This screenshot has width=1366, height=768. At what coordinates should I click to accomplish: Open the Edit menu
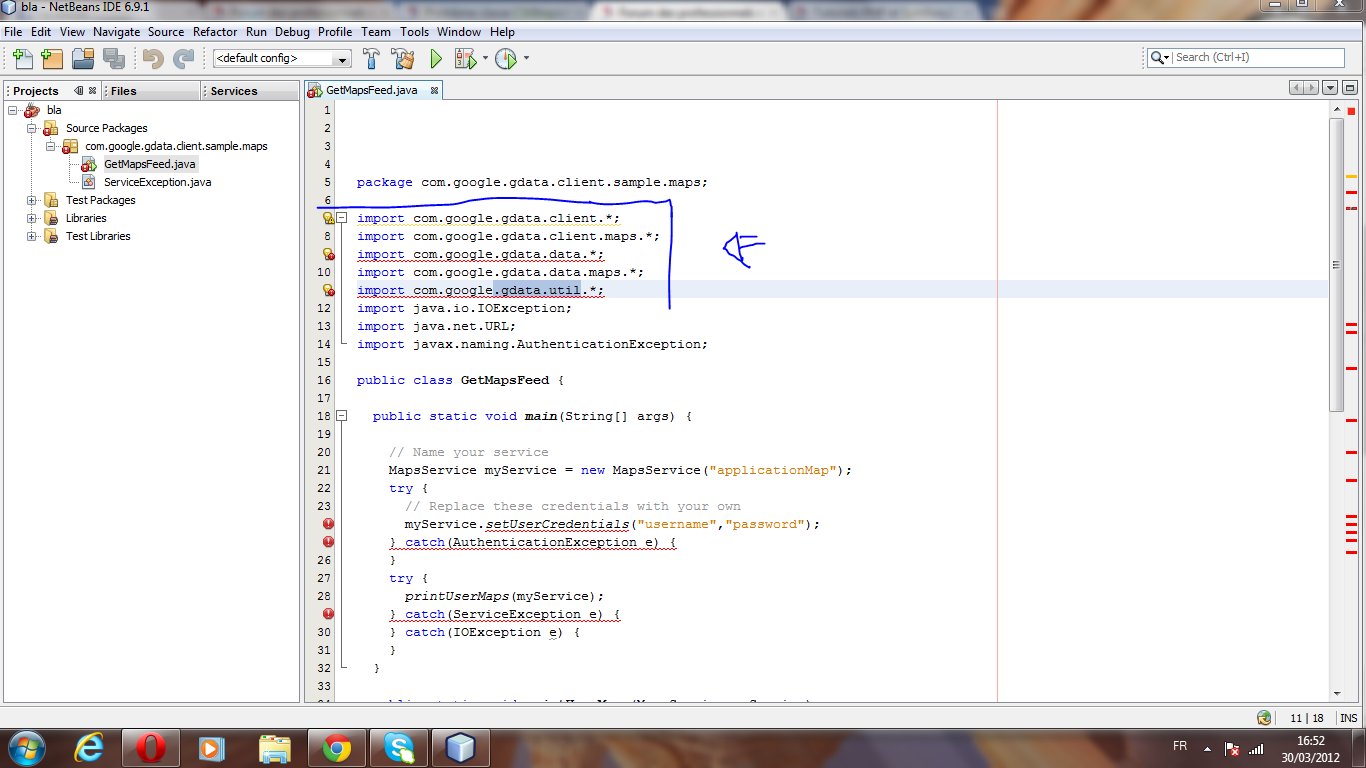(41, 32)
